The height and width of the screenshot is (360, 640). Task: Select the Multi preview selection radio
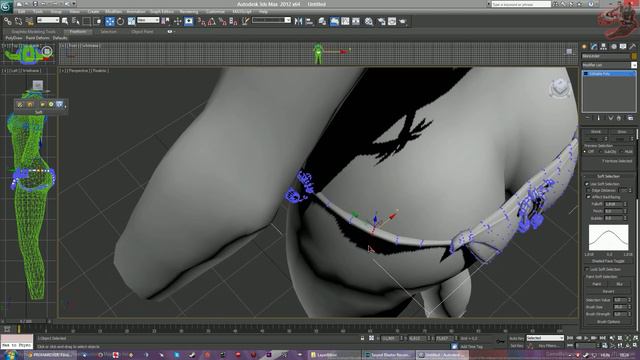(622, 152)
